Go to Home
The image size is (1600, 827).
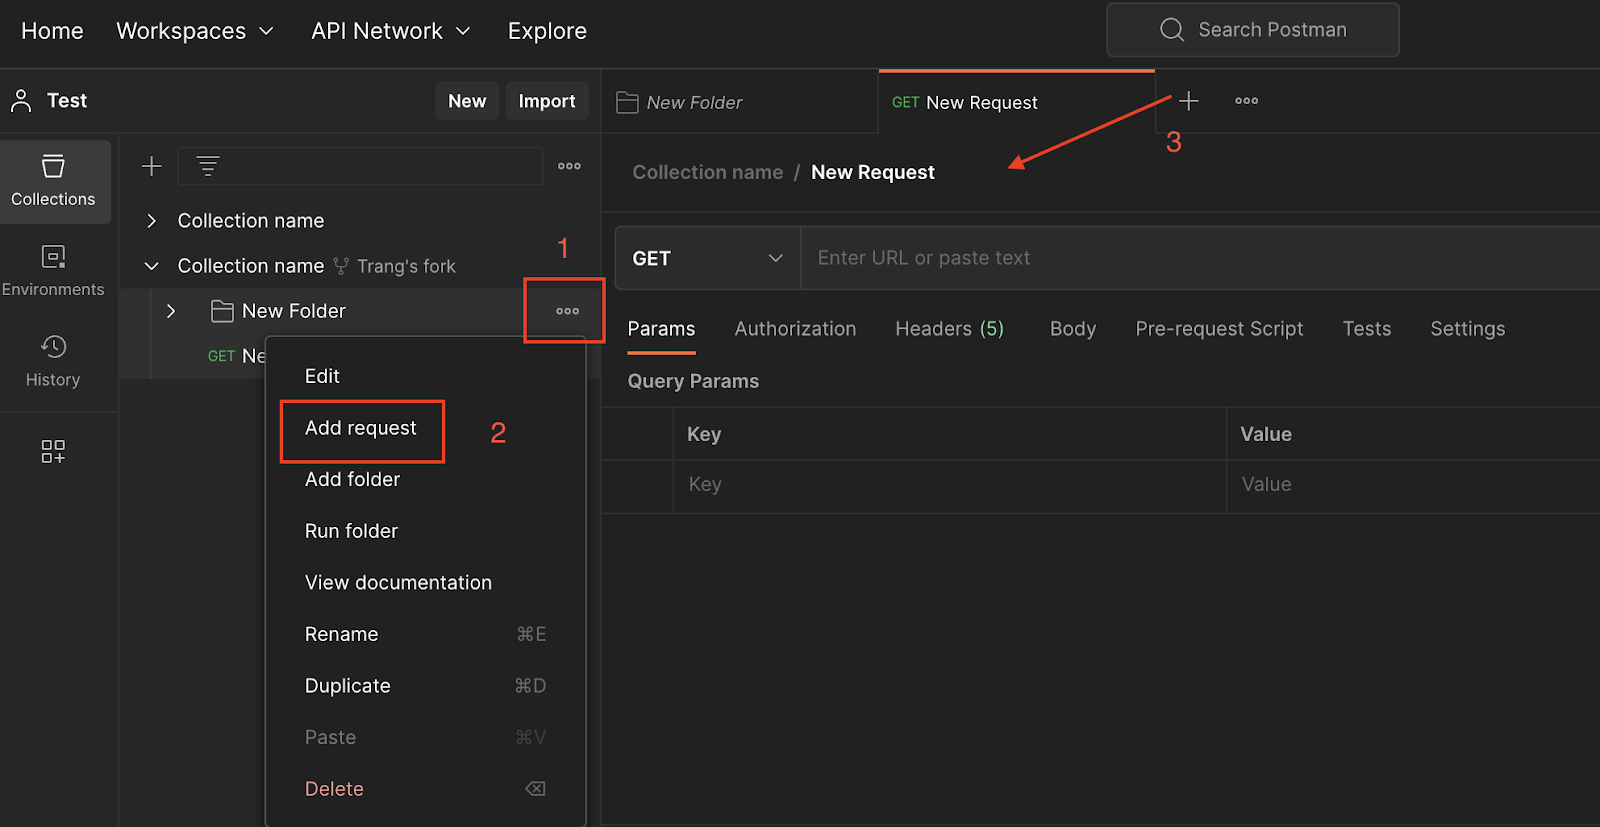point(52,31)
